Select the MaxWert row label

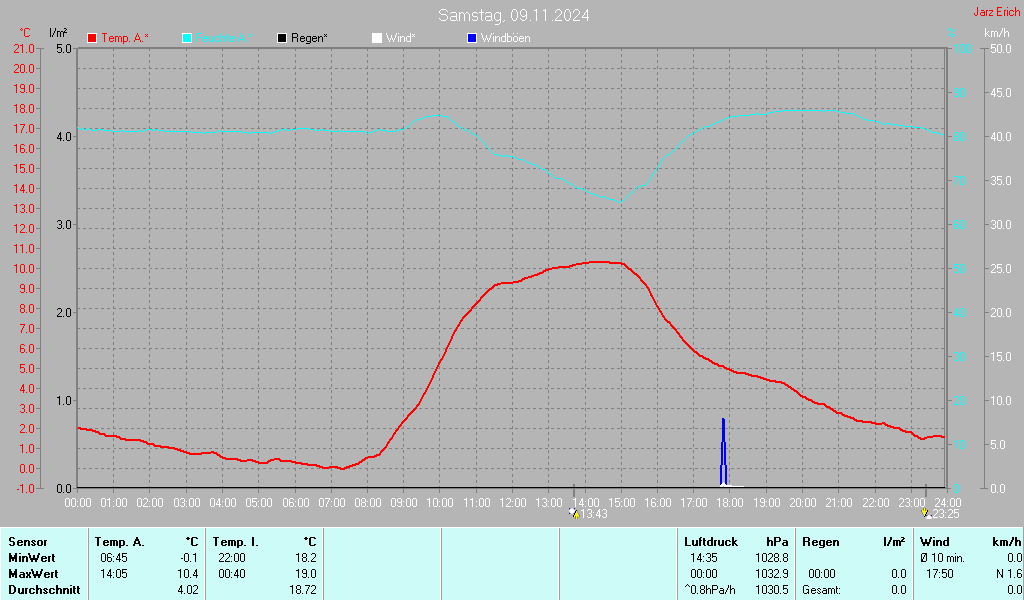tap(32, 574)
